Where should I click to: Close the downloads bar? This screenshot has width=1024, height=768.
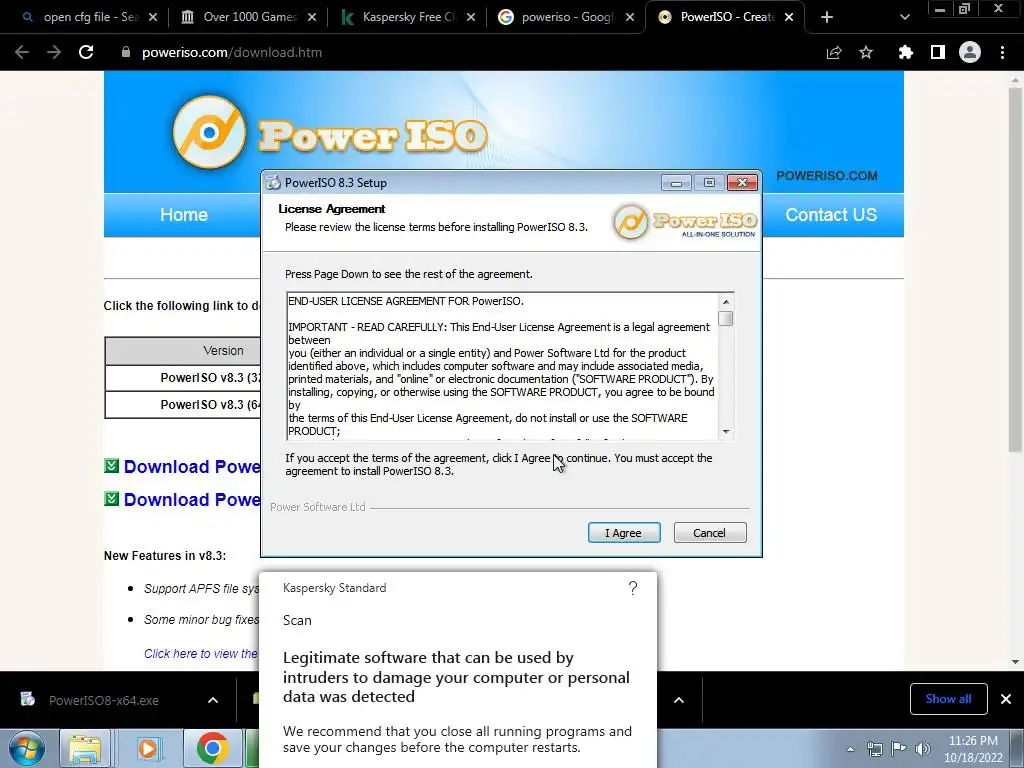pos(1006,699)
